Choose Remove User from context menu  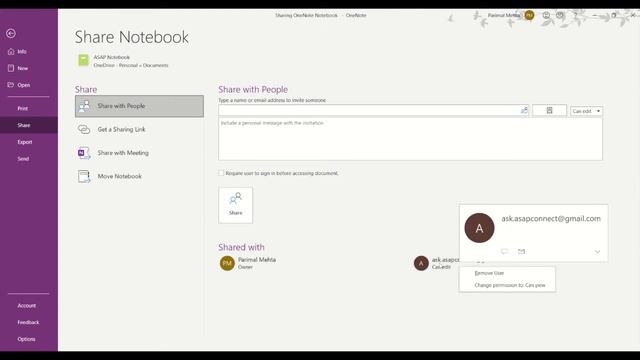(507, 273)
